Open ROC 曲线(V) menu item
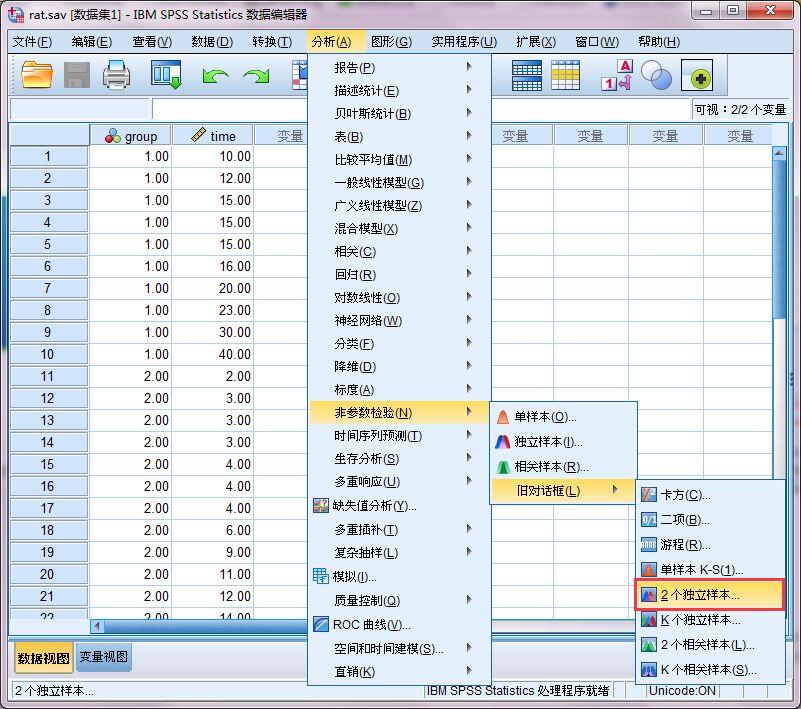 pyautogui.click(x=399, y=625)
